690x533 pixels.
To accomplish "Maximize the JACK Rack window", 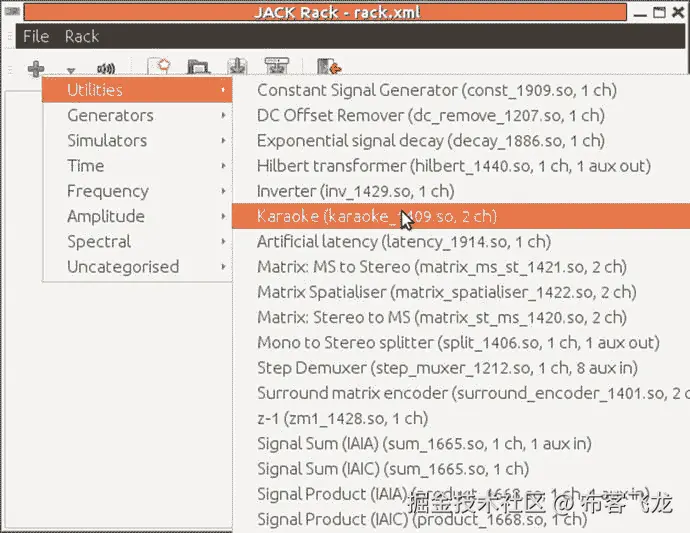I will (x=659, y=12).
